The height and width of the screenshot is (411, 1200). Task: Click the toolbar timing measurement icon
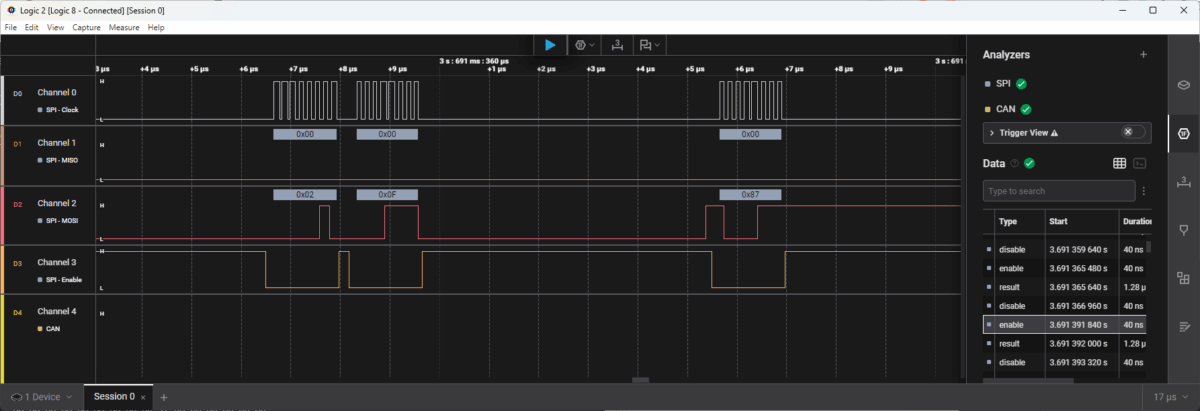click(x=617, y=45)
